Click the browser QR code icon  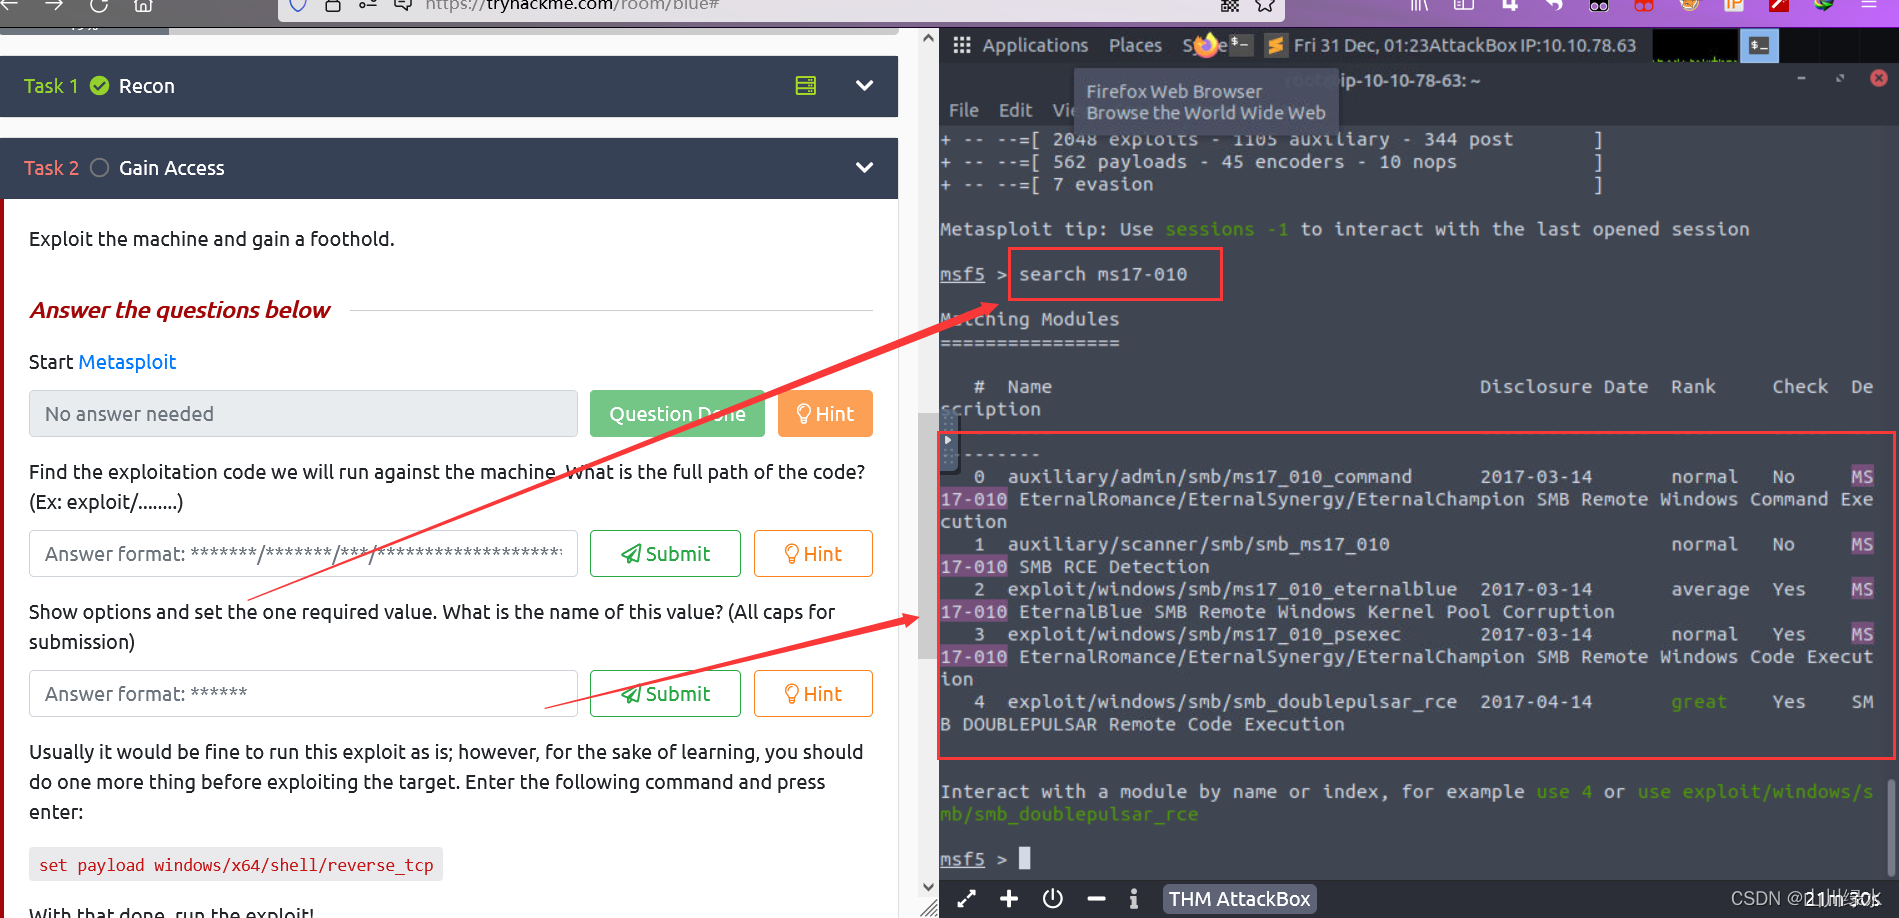(1230, 6)
